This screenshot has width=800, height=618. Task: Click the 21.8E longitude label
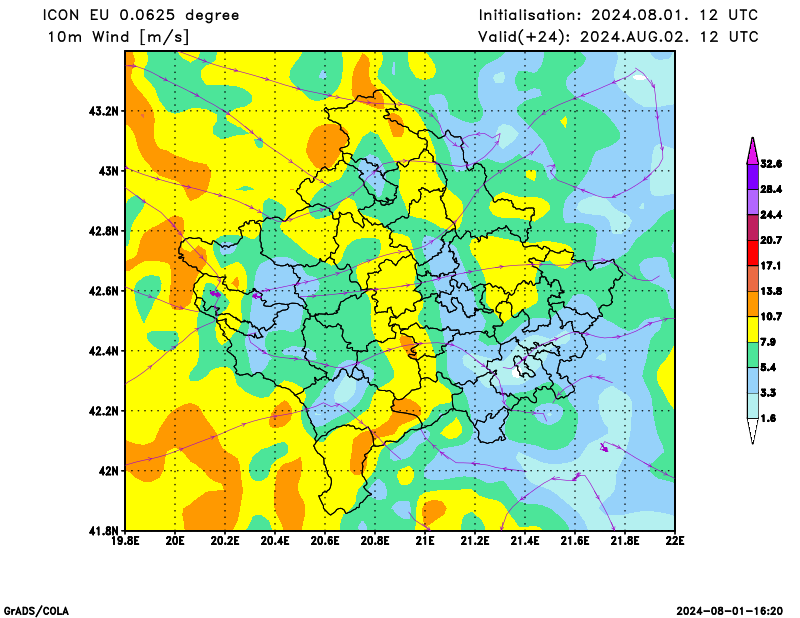pyautogui.click(x=625, y=540)
